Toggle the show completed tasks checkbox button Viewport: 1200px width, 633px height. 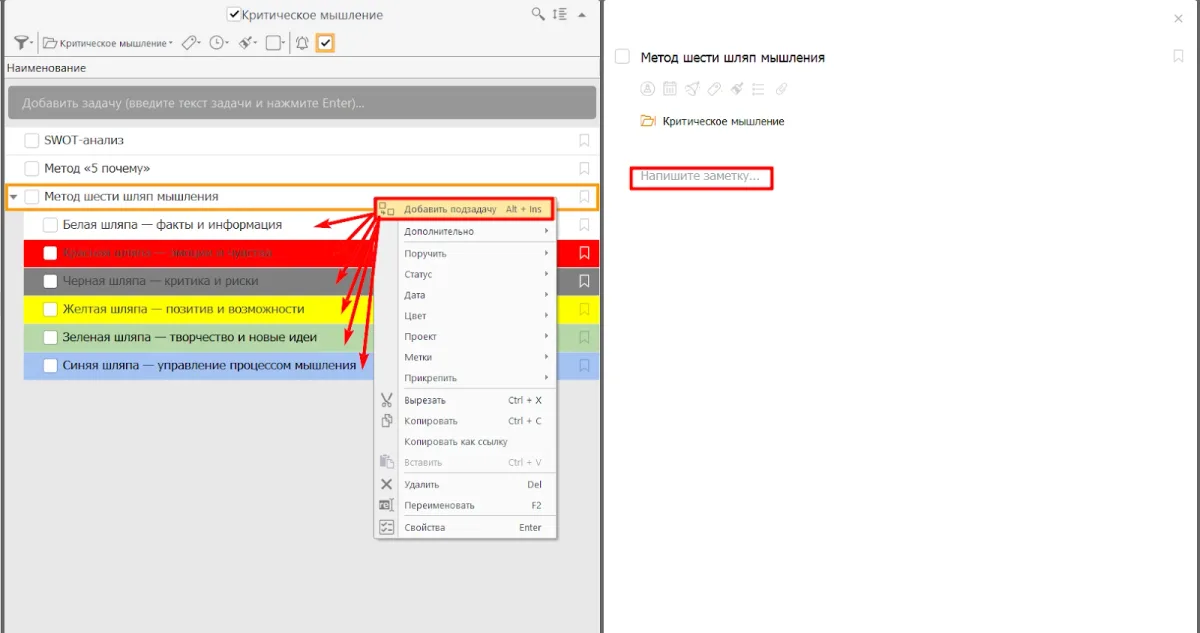(325, 43)
